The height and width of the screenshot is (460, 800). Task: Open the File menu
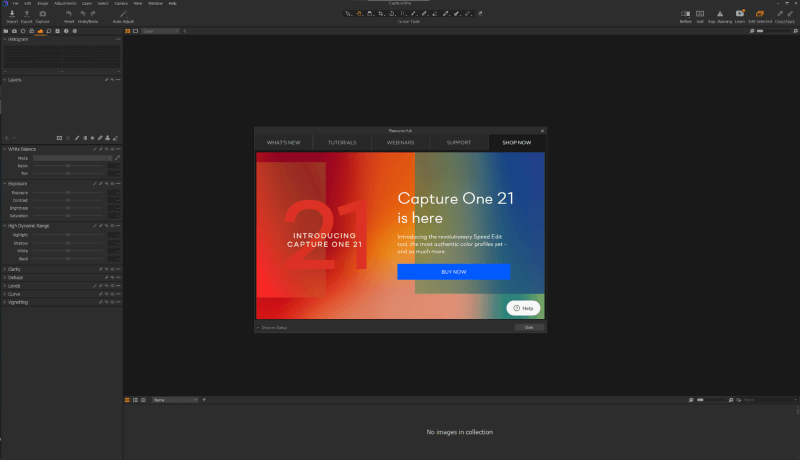[x=16, y=3]
